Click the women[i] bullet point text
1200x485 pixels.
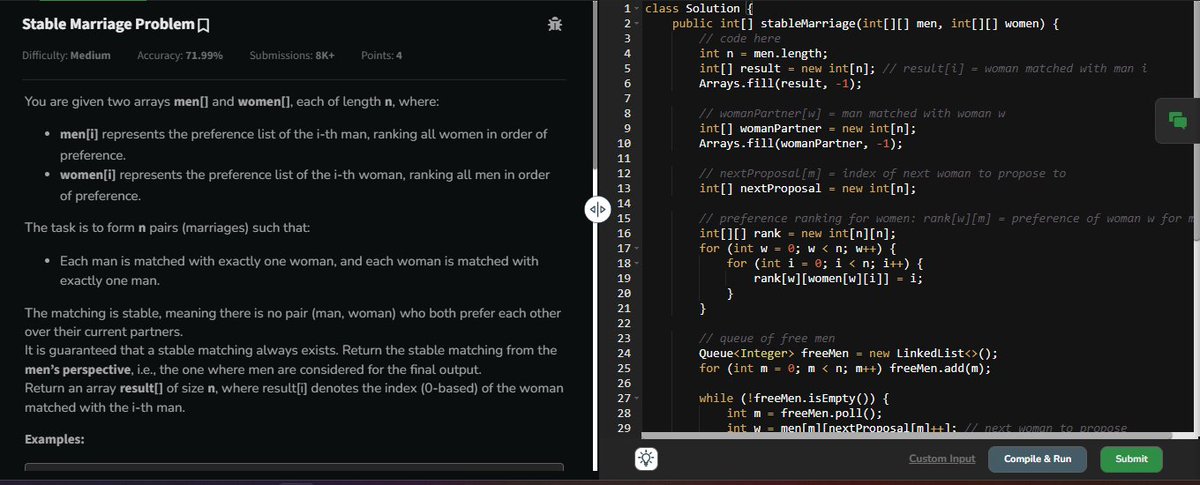305,185
